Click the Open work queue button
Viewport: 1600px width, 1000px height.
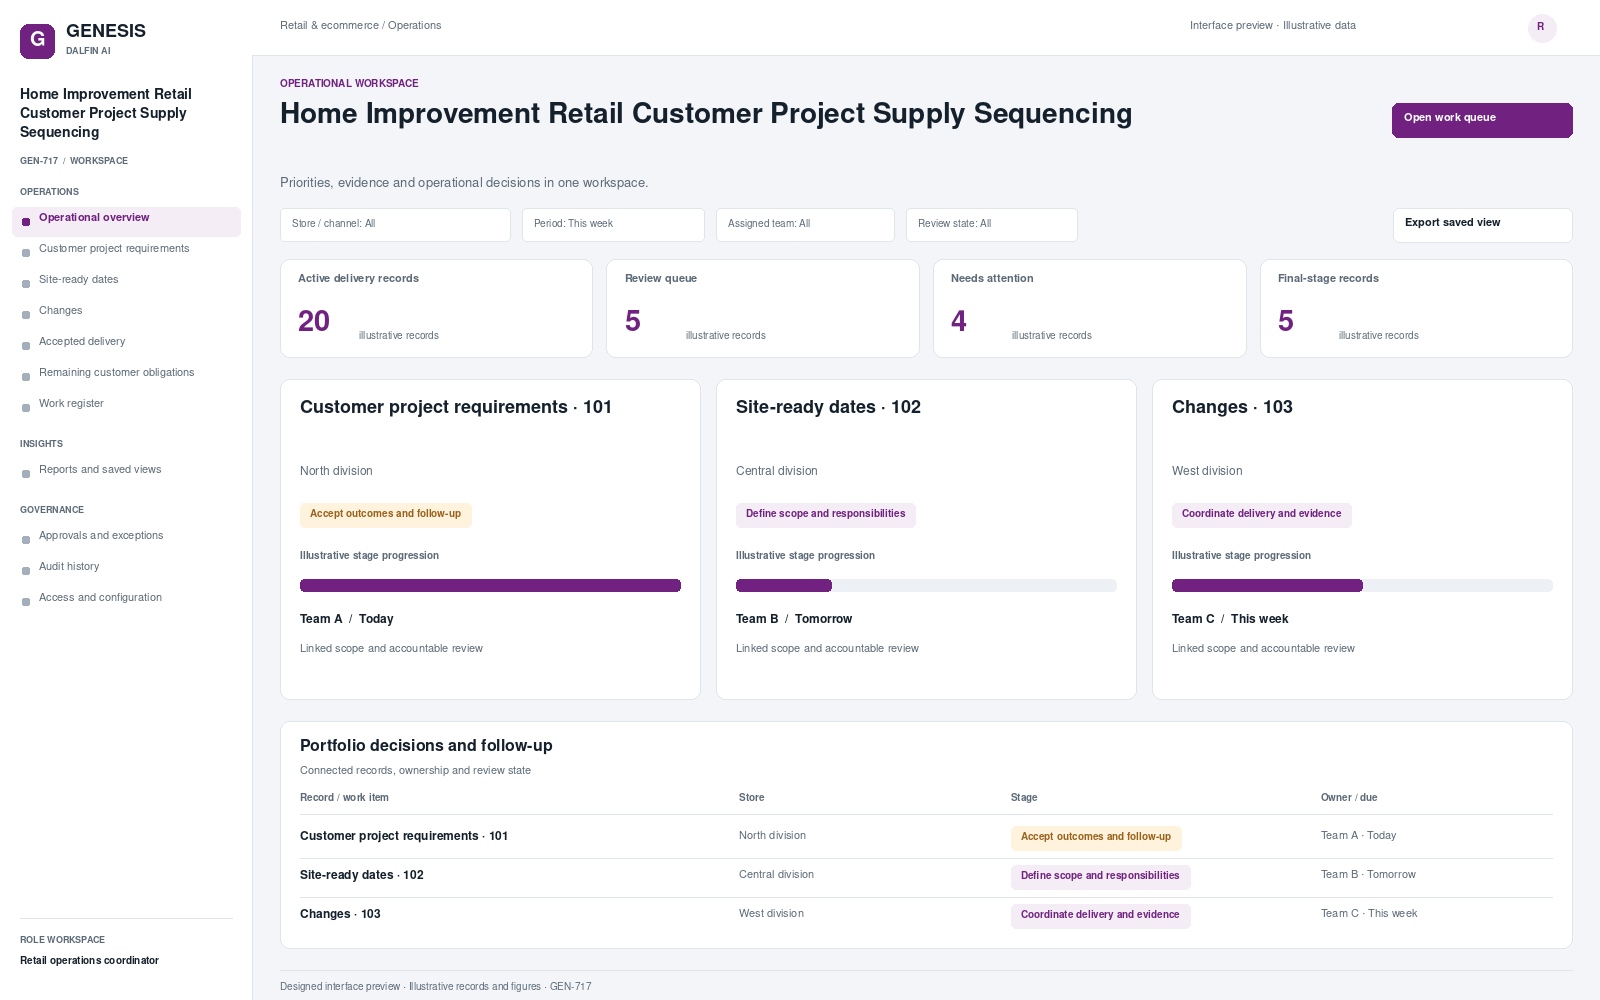click(x=1482, y=120)
